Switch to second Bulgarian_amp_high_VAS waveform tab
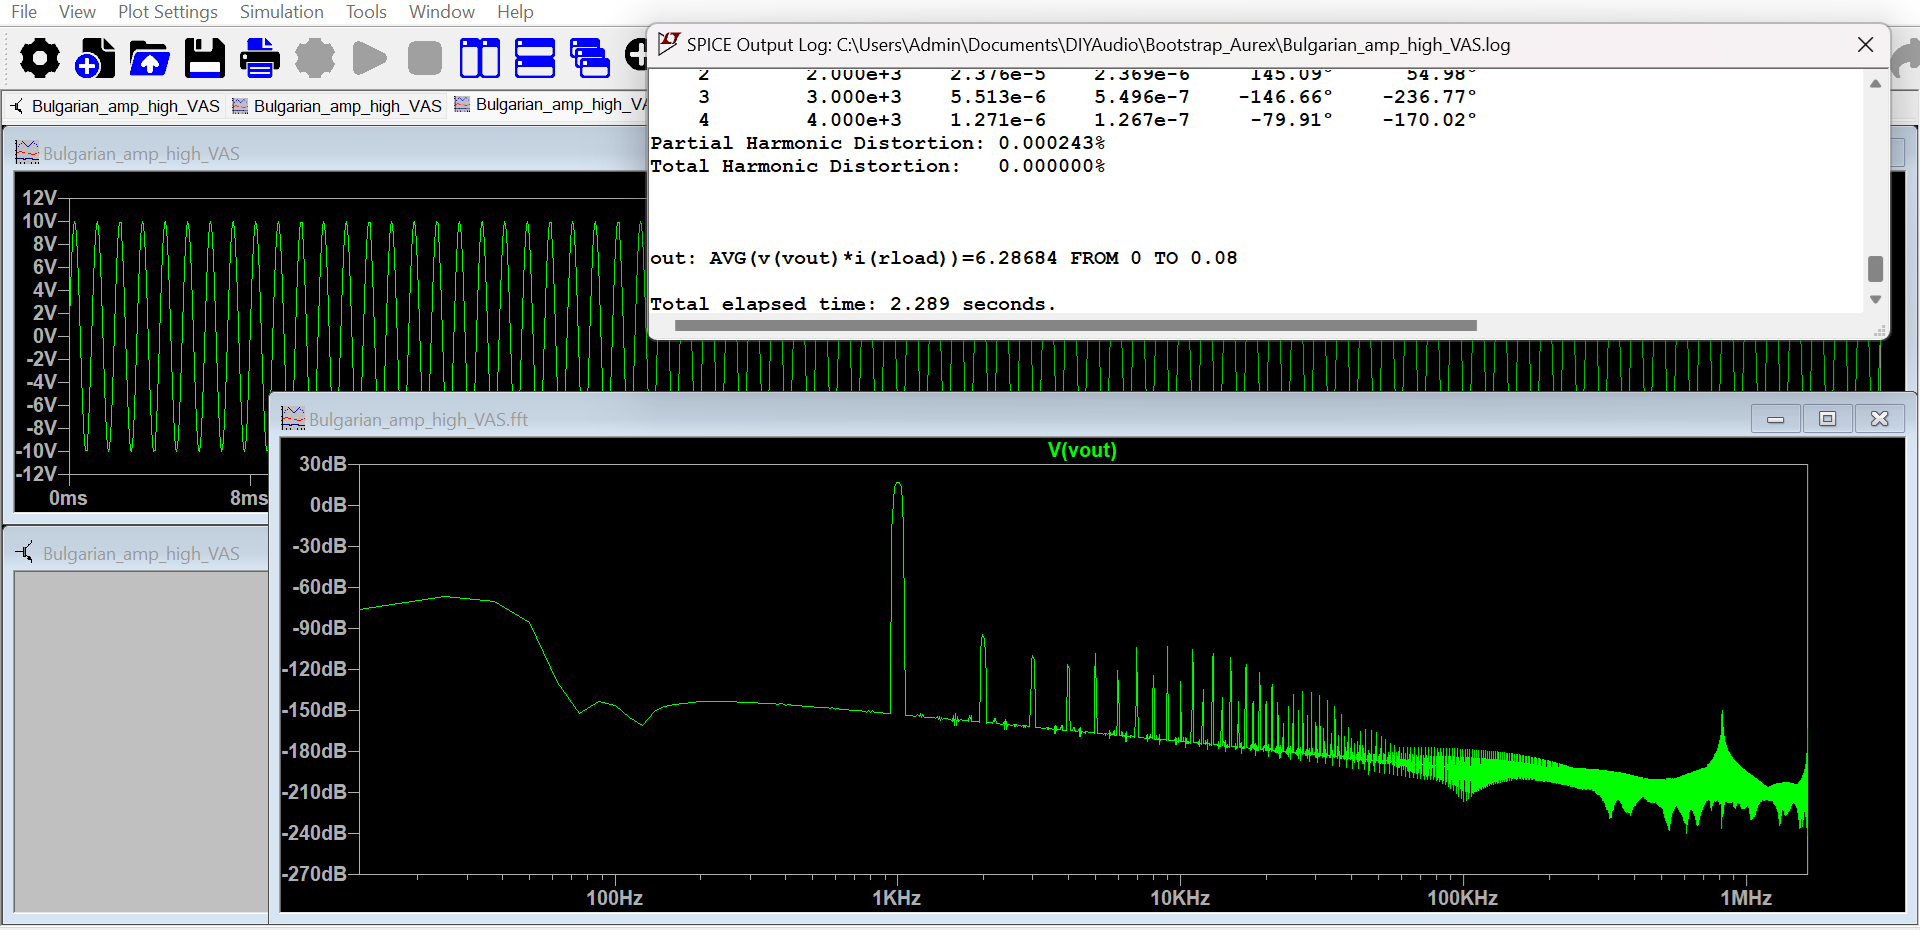1920x930 pixels. [x=338, y=106]
